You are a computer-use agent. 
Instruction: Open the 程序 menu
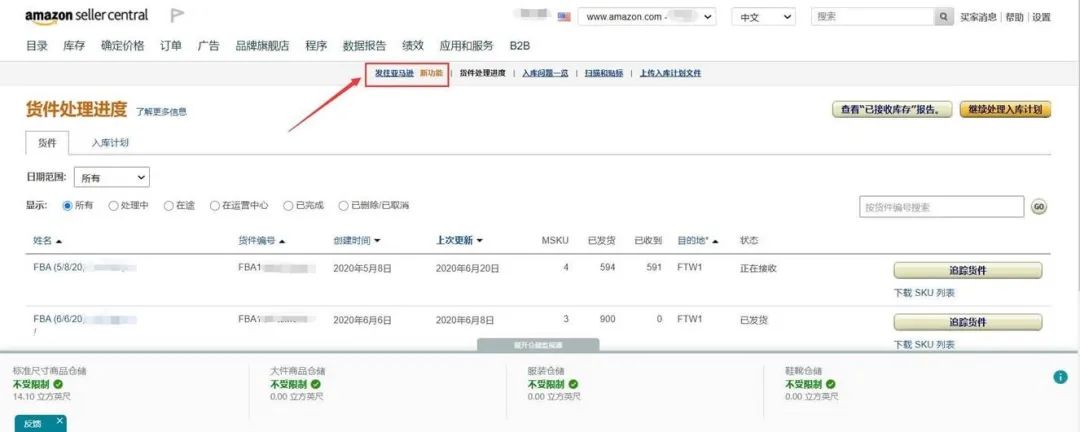point(316,46)
